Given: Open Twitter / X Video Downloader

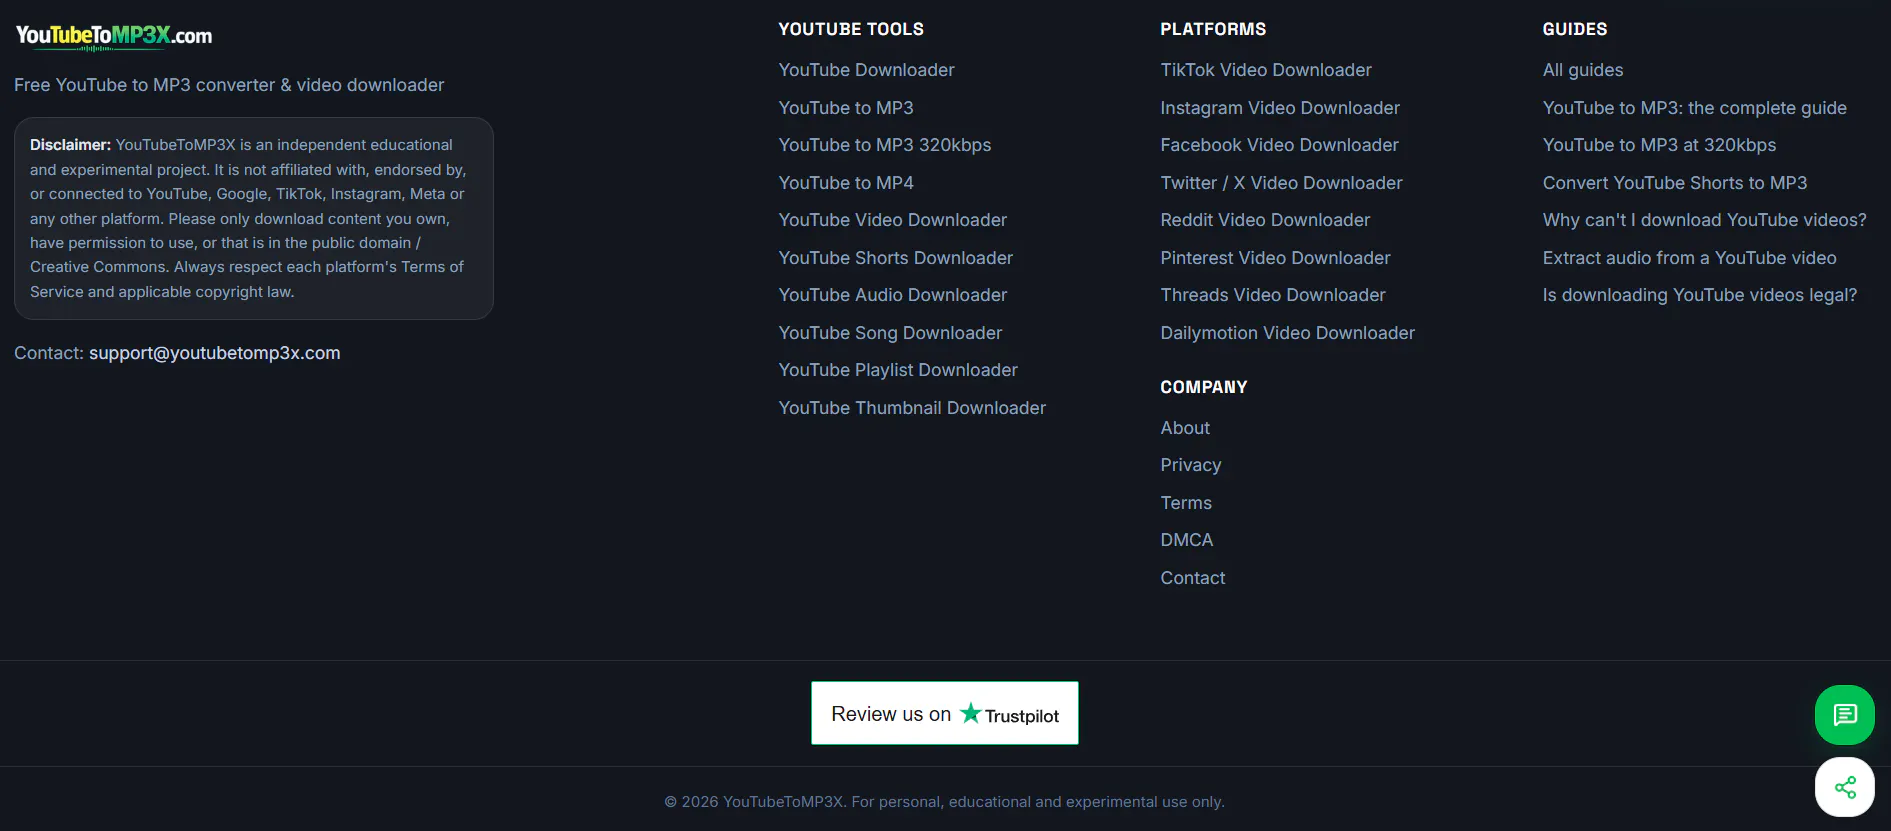Looking at the screenshot, I should coord(1281,183).
